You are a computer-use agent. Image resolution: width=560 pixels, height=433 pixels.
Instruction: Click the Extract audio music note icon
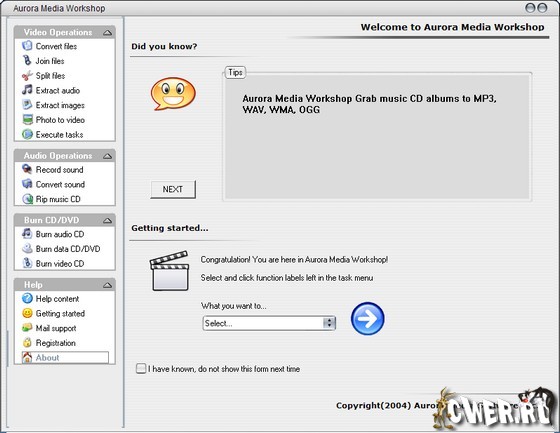pos(27,90)
